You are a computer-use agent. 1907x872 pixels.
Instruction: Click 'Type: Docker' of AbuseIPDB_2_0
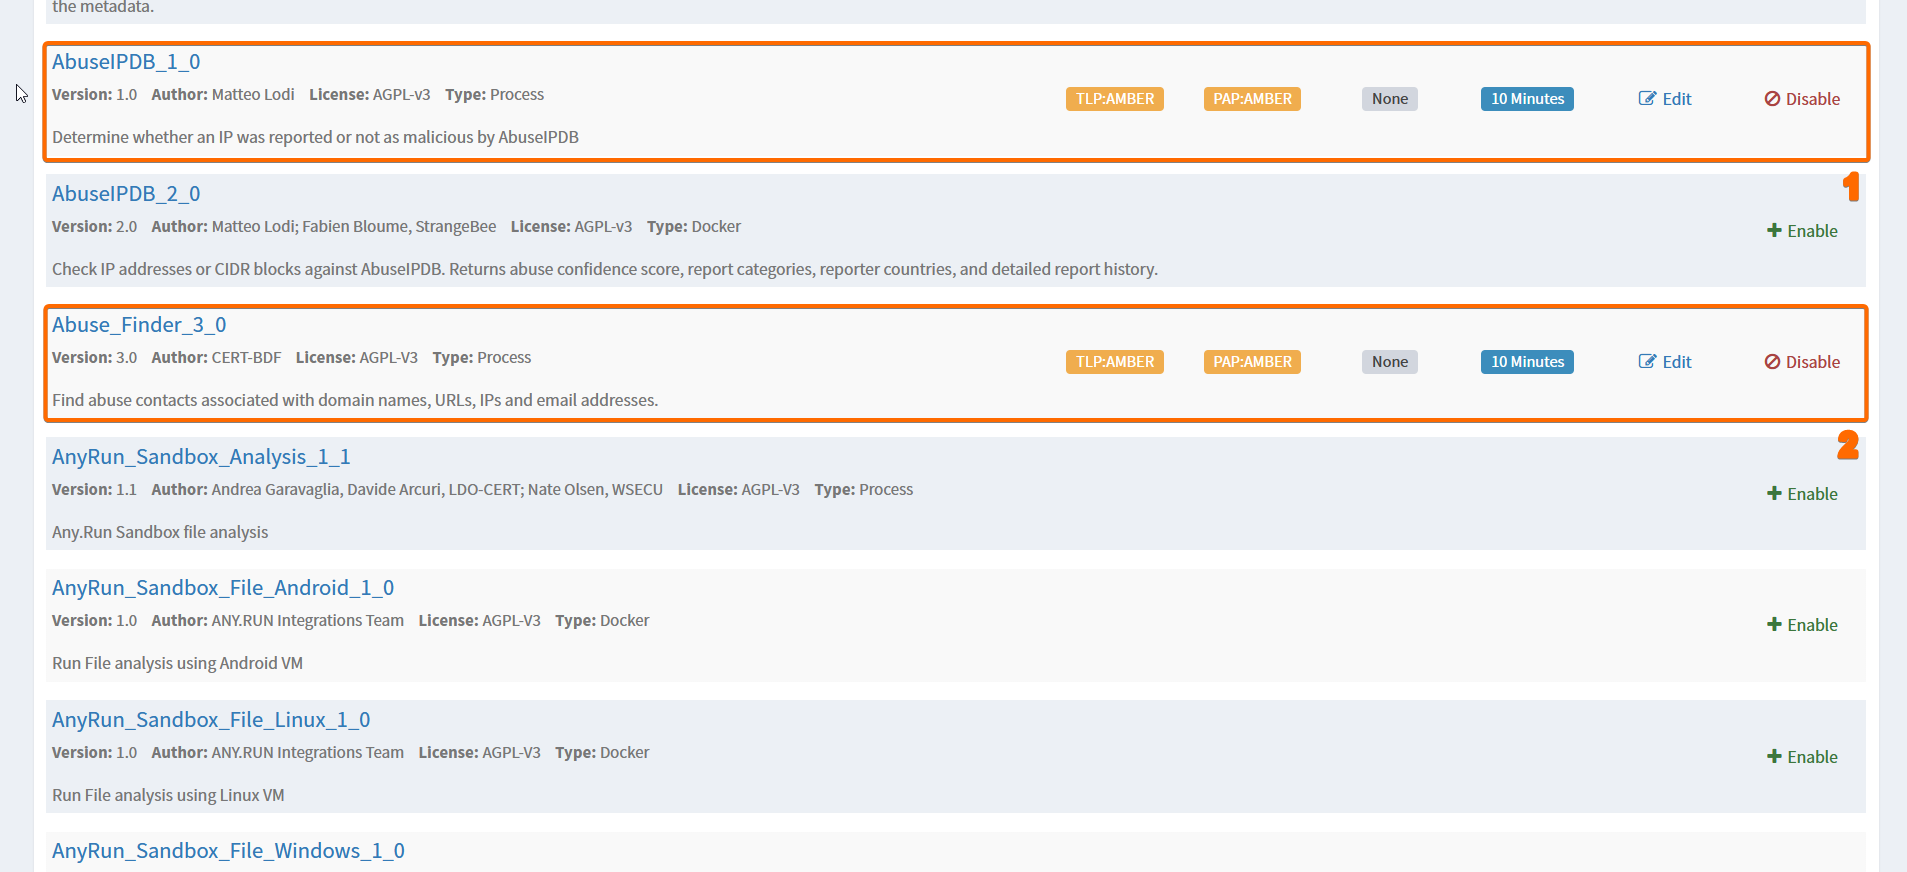(x=694, y=227)
